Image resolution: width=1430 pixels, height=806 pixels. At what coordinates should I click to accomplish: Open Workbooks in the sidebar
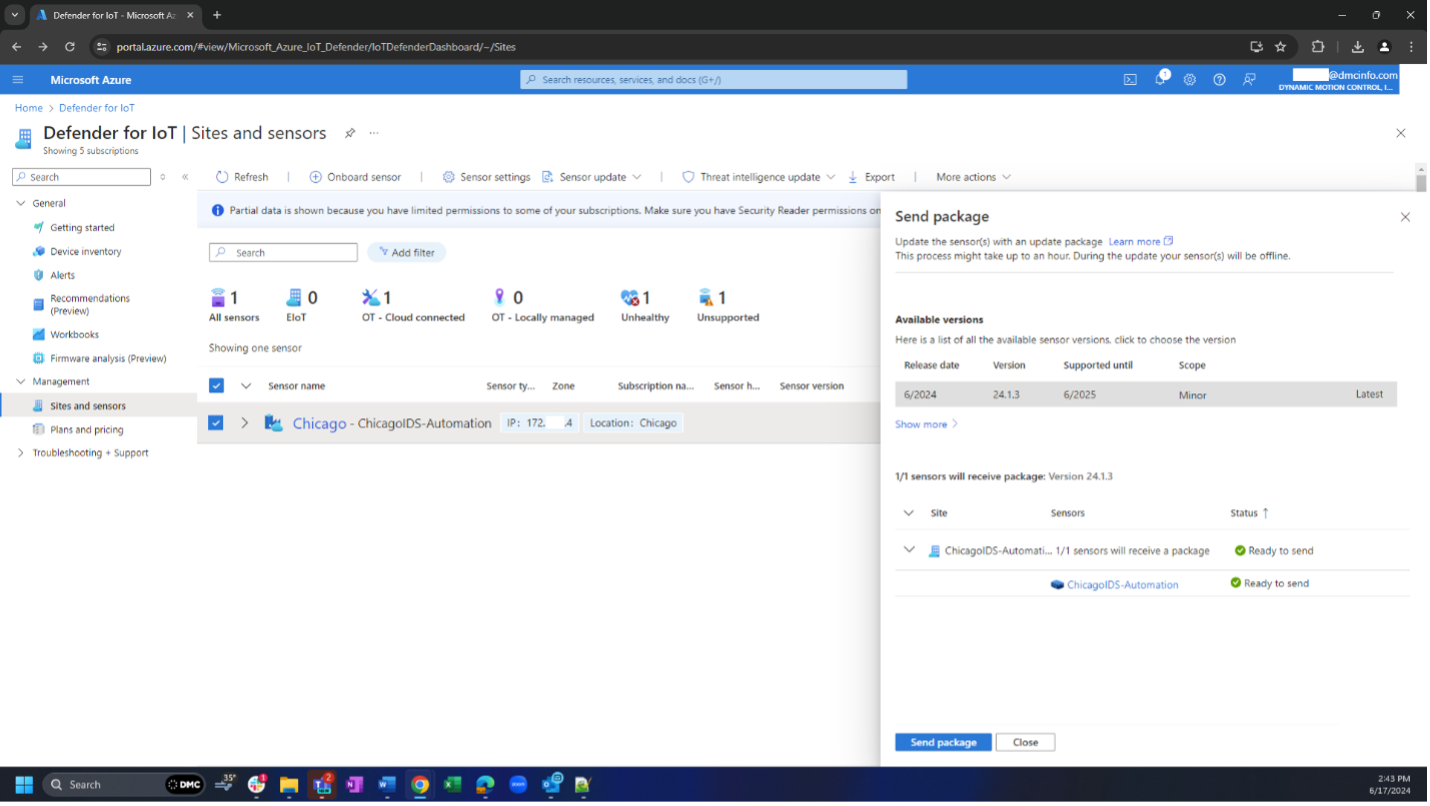pos(74,335)
